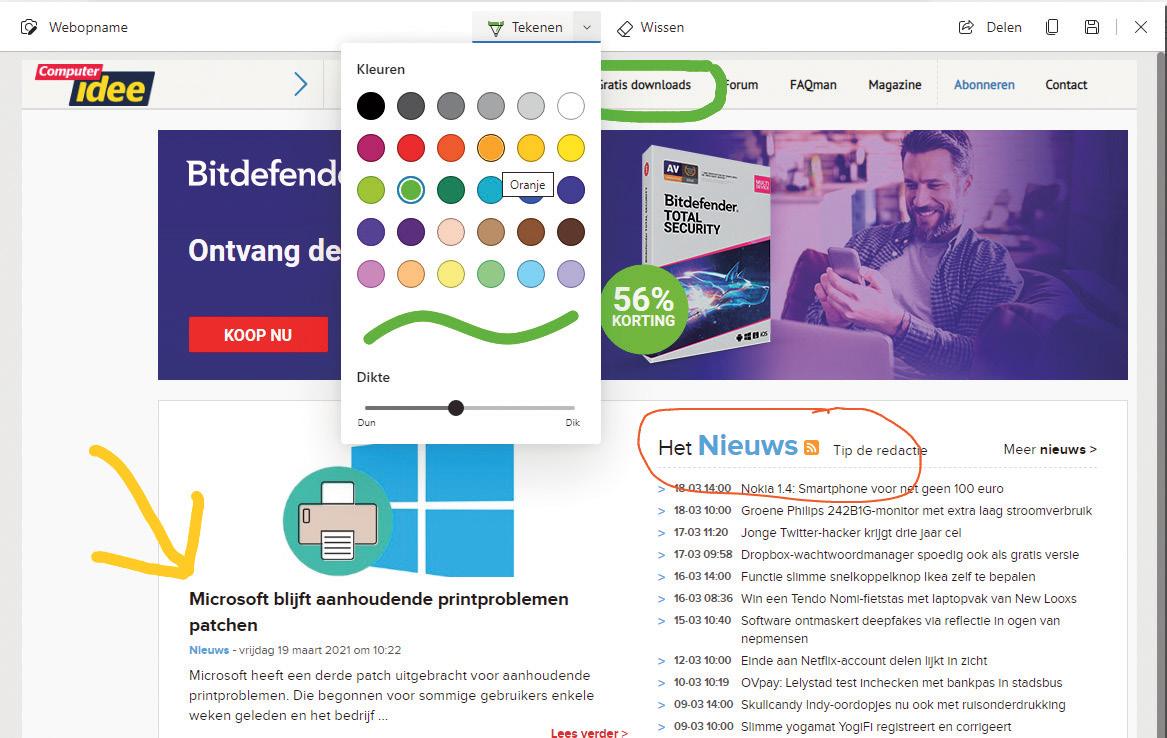This screenshot has height=738, width=1167.
Task: Pick the black color swatch
Action: click(371, 106)
